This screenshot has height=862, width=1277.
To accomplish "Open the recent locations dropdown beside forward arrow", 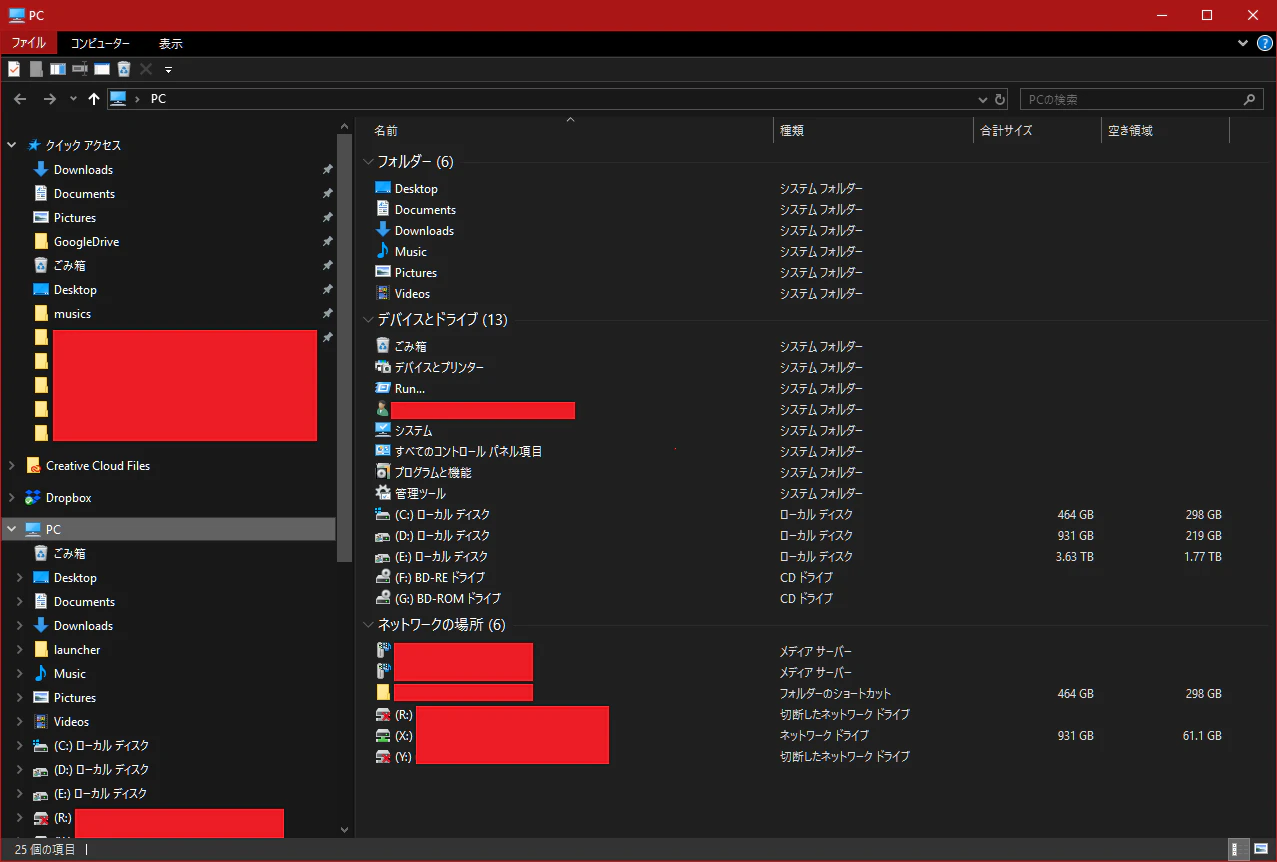I will 73,99.
